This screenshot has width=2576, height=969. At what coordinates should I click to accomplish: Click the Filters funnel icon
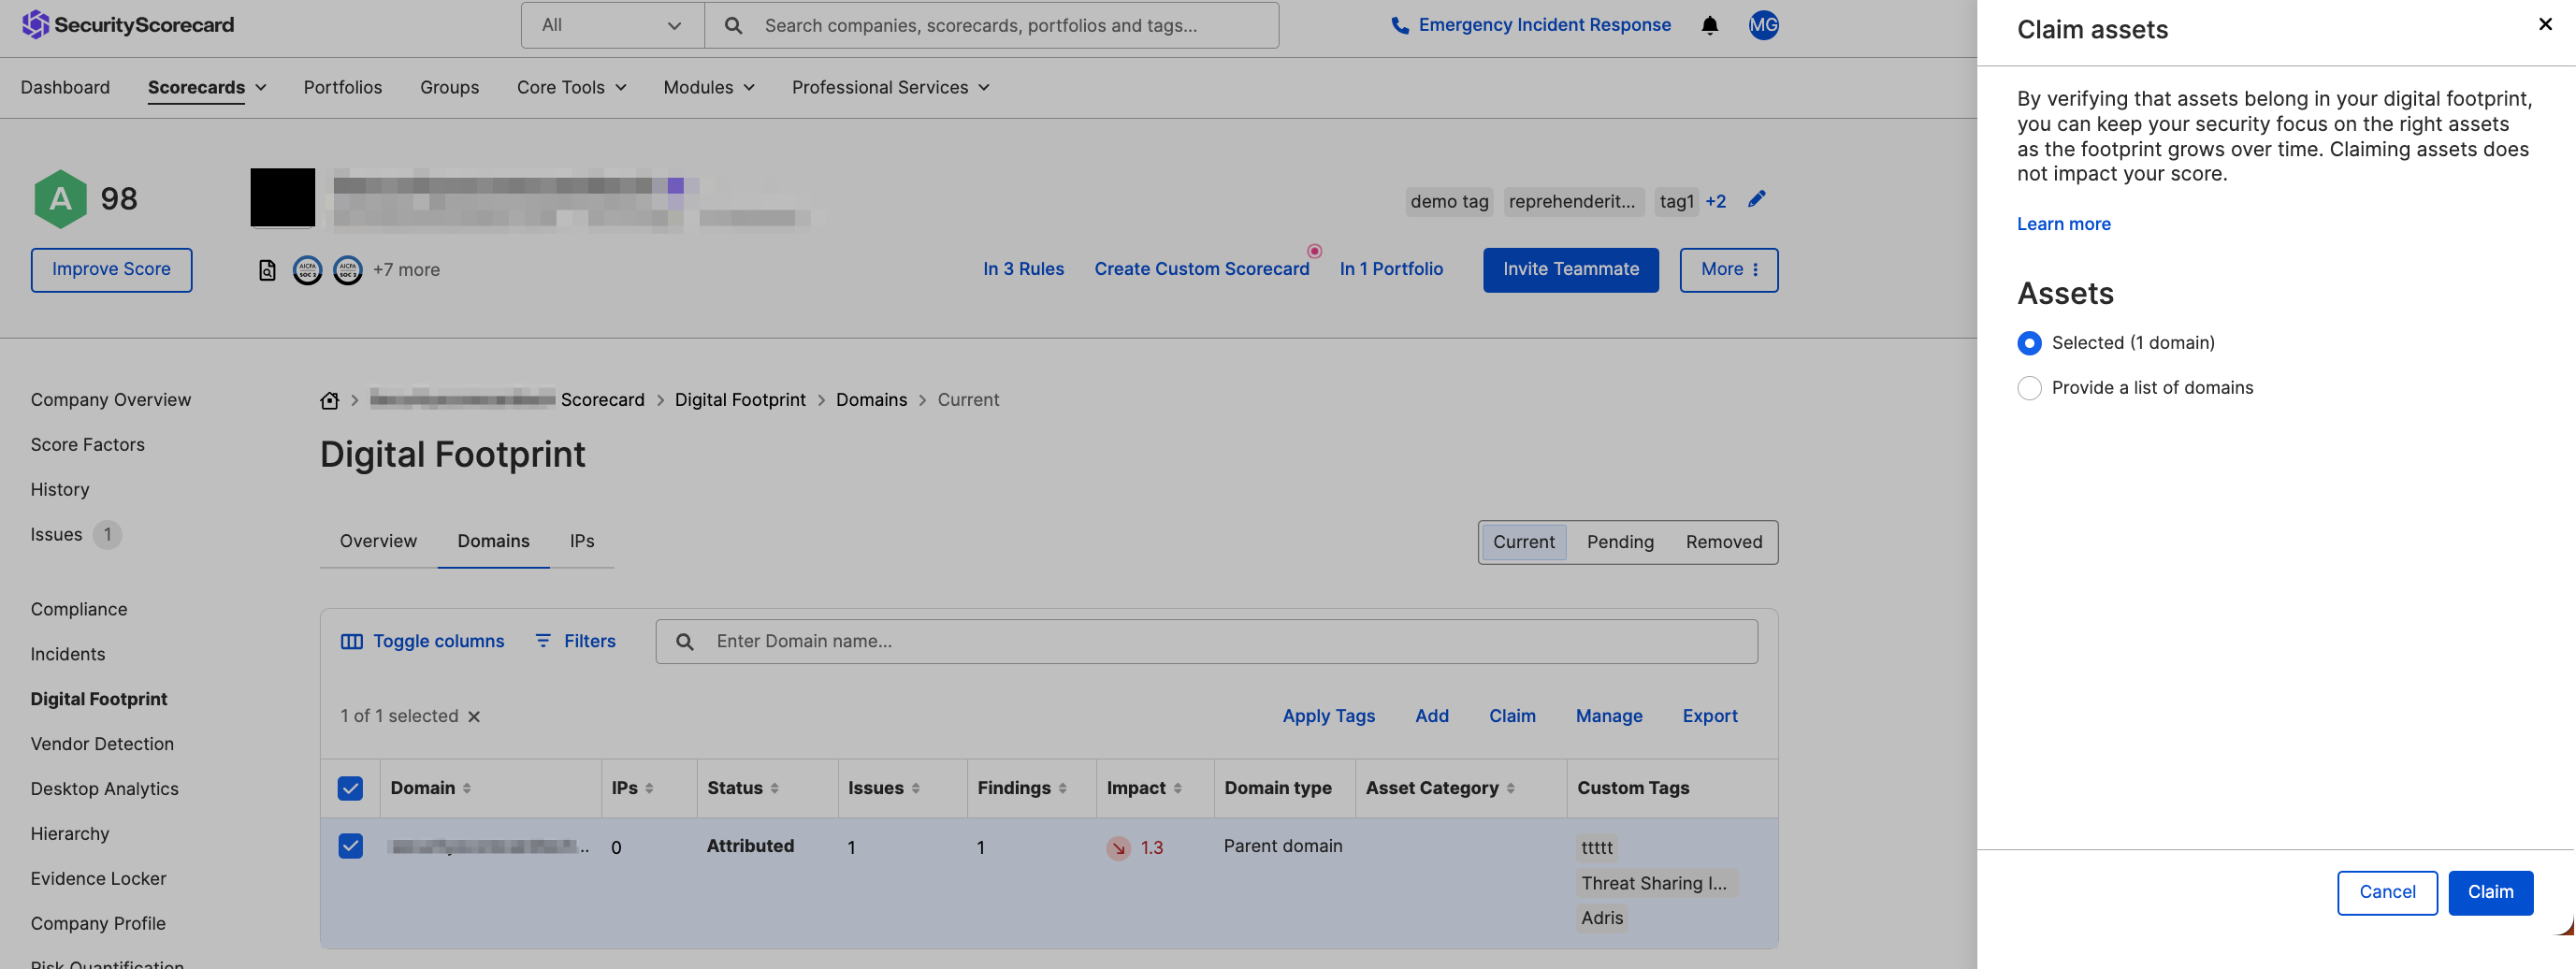[543, 641]
